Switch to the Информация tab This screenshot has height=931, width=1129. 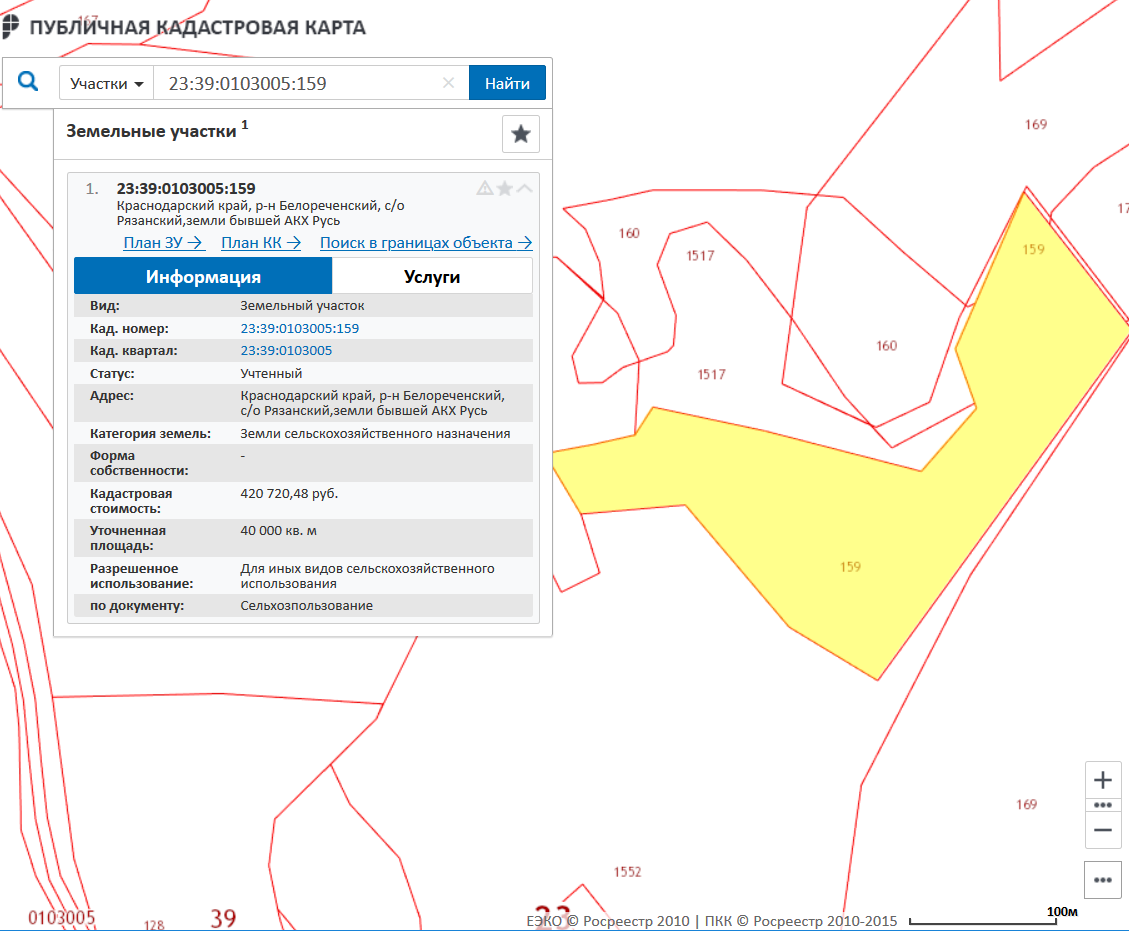(x=203, y=276)
